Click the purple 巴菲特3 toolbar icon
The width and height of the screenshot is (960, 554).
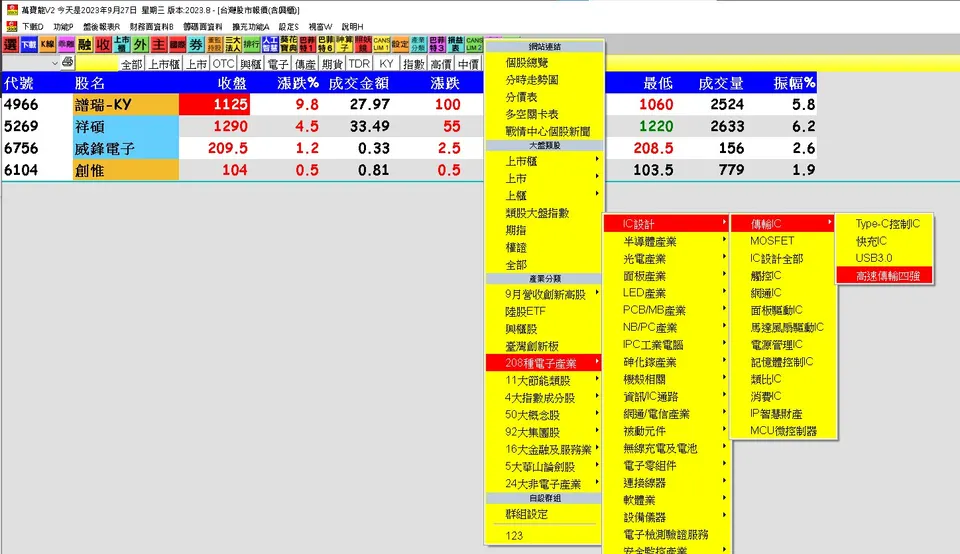pyautogui.click(x=437, y=45)
